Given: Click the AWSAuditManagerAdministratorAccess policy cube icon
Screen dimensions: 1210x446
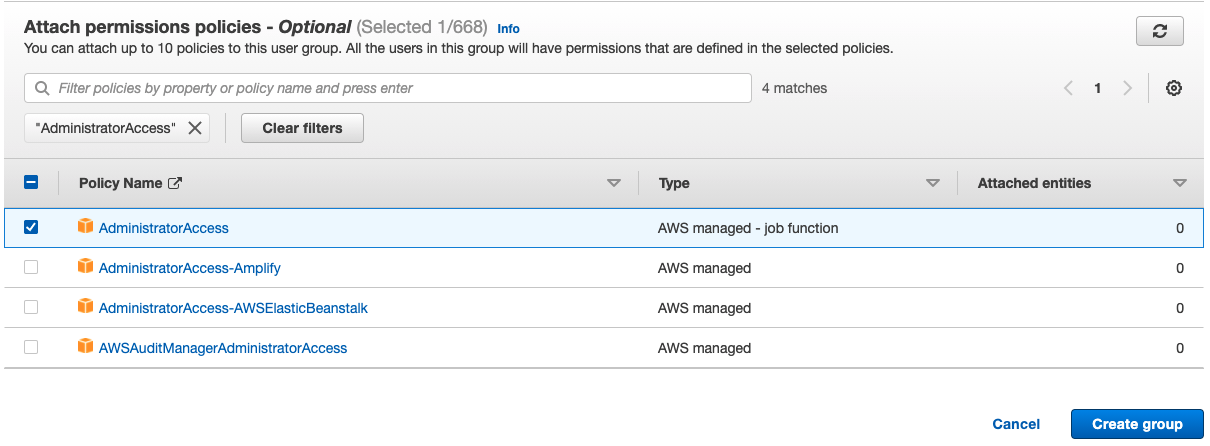Looking at the screenshot, I should [85, 347].
